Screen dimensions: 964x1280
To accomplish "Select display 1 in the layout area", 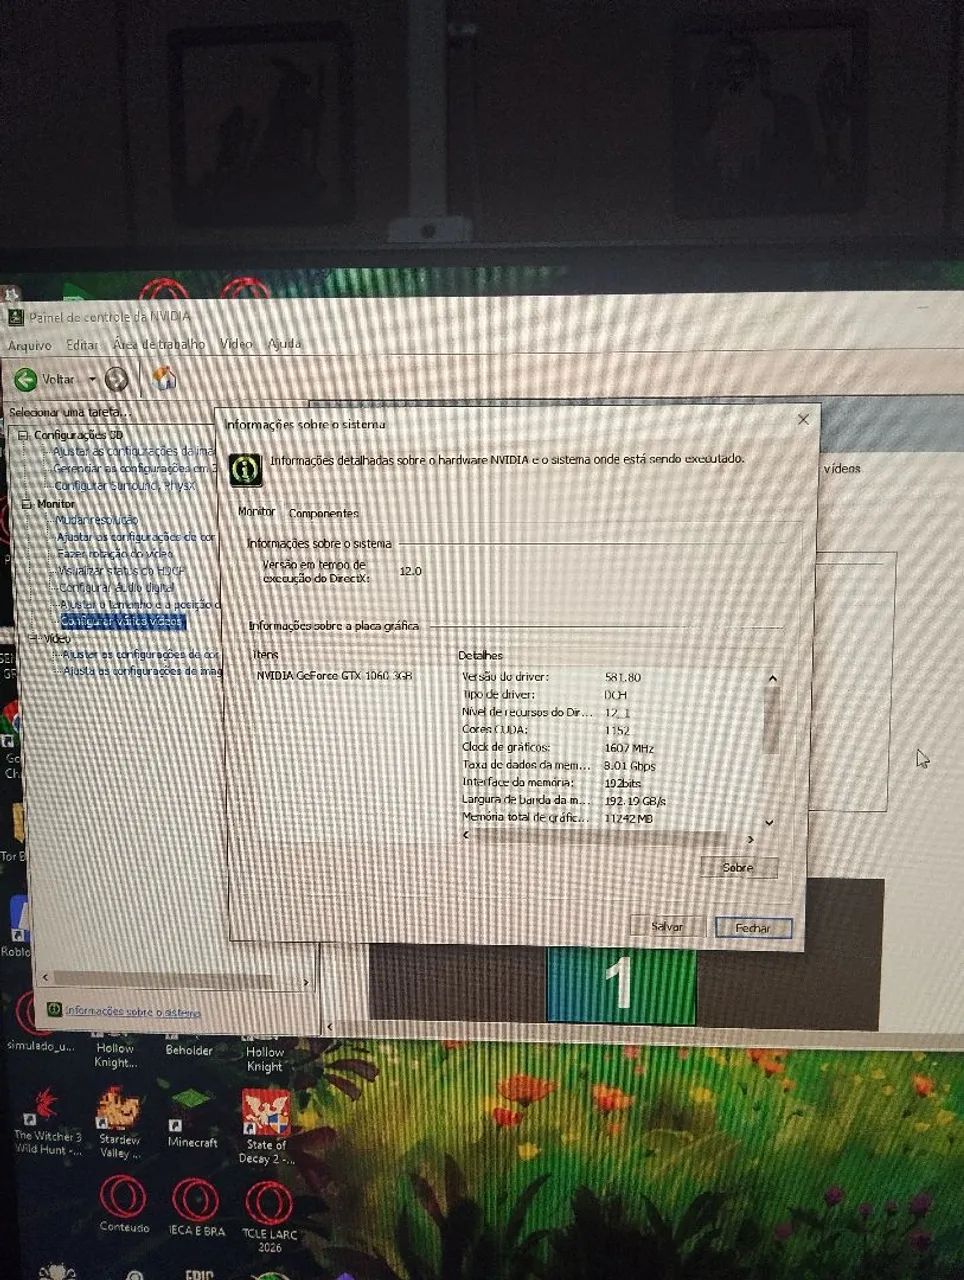I will click(621, 985).
